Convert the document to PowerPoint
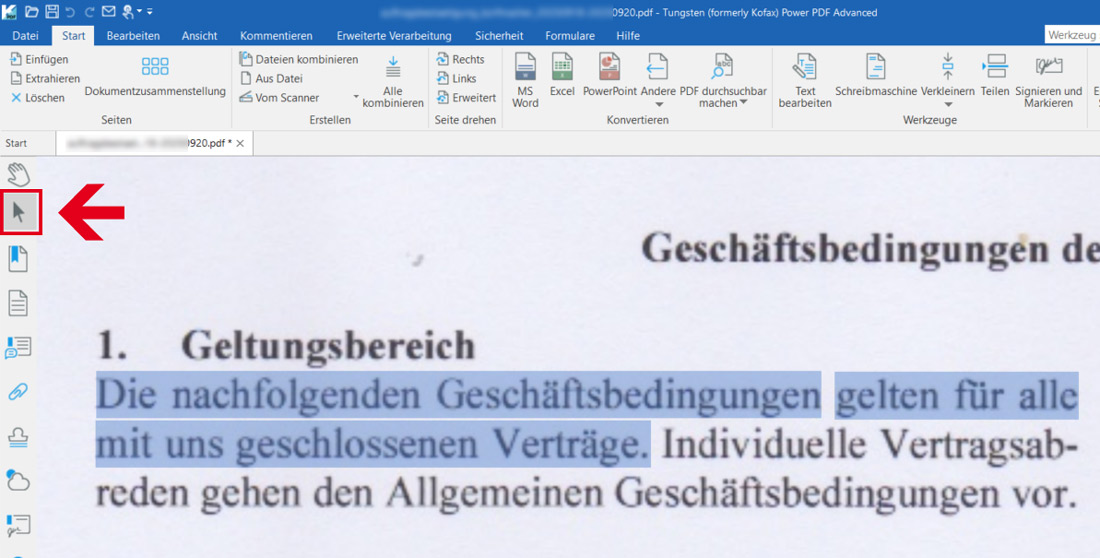Screen dimensions: 1100x558 point(610,75)
